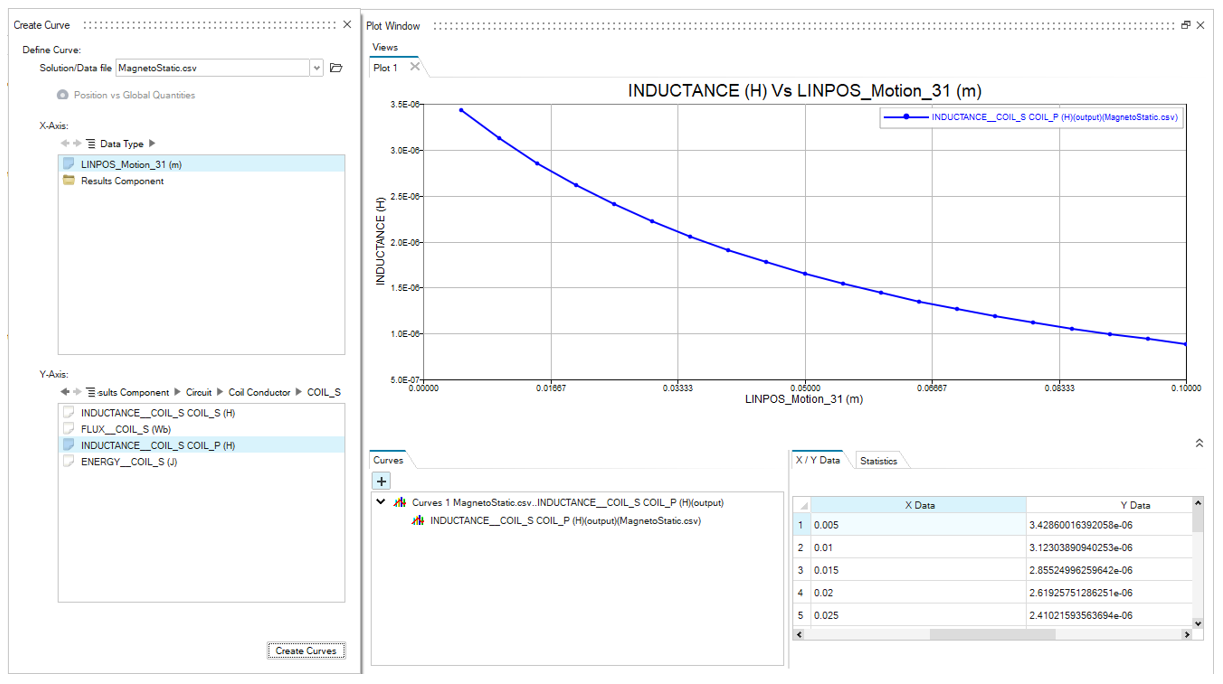Click the ENERGY__COIL_S file icon
The height and width of the screenshot is (684, 1223).
(x=68, y=462)
